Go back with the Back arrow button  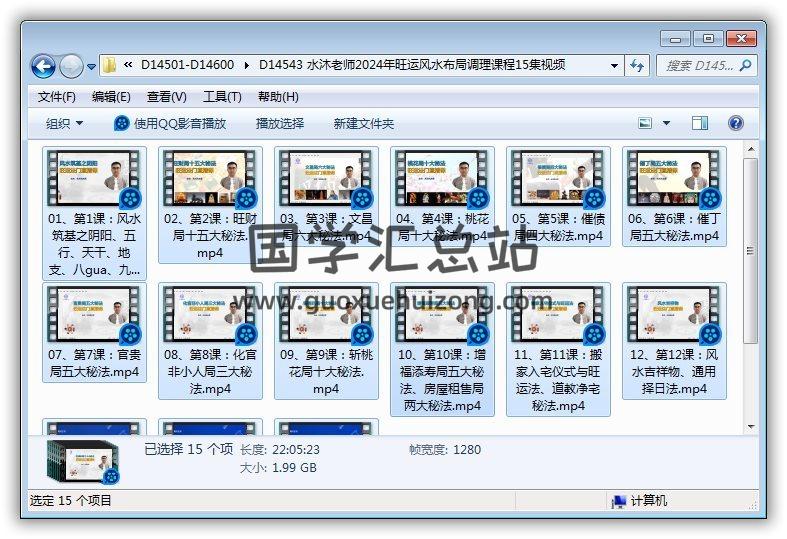click(x=43, y=66)
